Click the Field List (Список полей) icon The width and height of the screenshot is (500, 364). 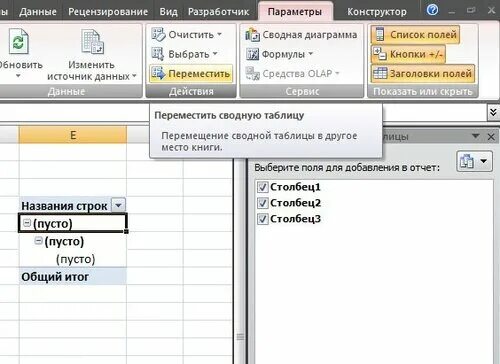380,34
